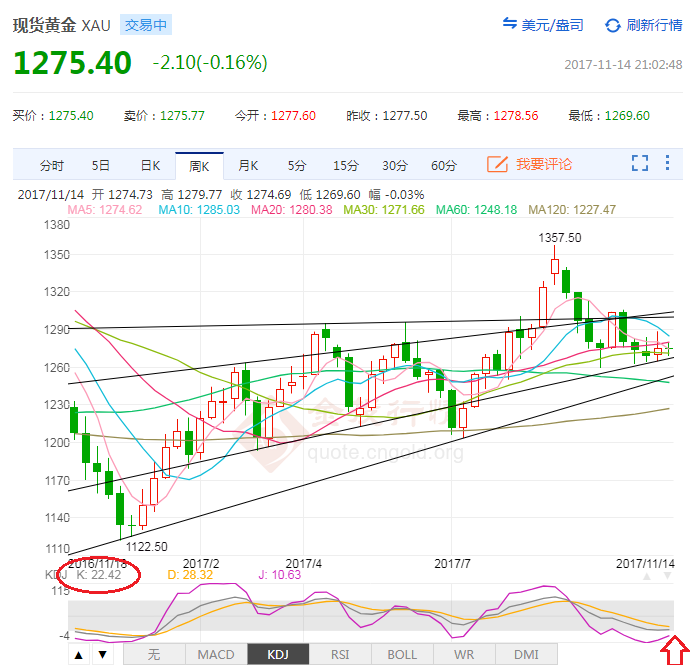Switch to the 分时 chart tab
Screen dimensions: 697x665
point(51,165)
